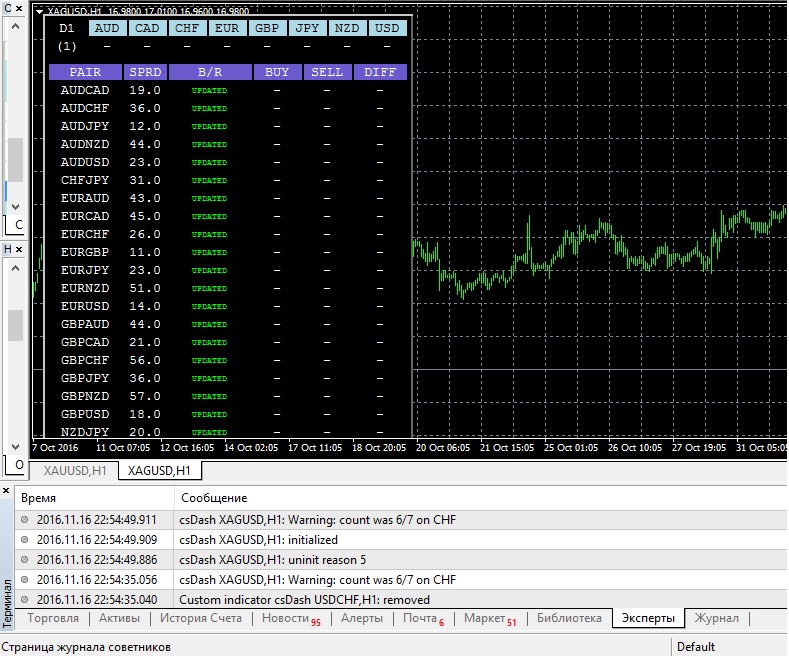
Task: Click the B/R column header
Action: [210, 72]
